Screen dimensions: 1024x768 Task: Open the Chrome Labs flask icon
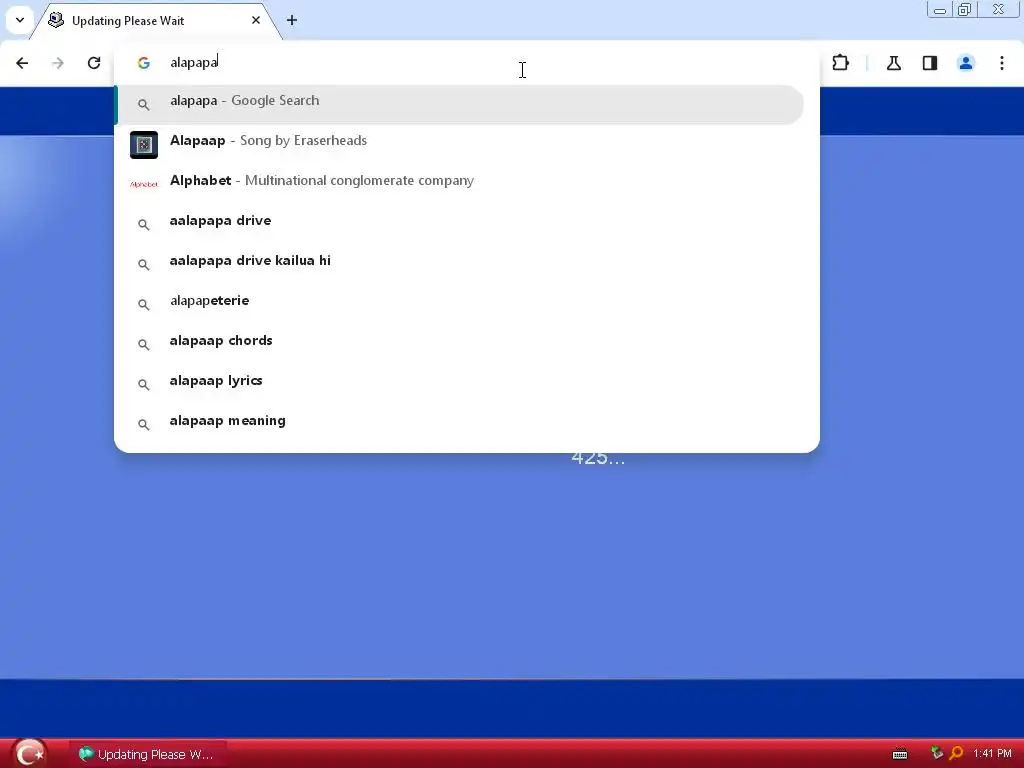pyautogui.click(x=894, y=63)
